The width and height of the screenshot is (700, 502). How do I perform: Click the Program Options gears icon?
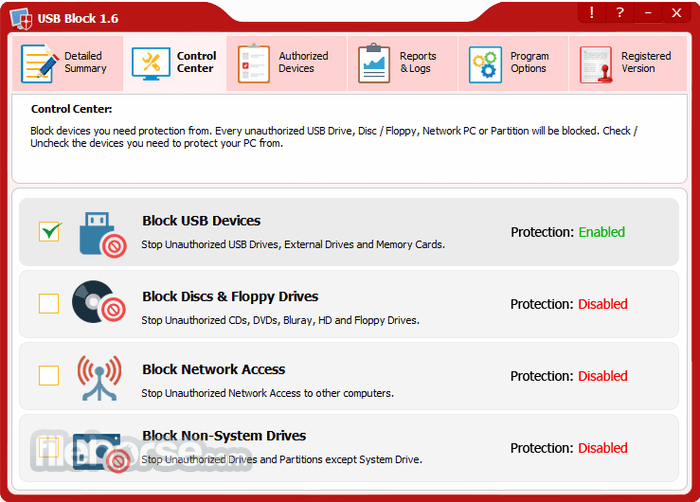pyautogui.click(x=485, y=64)
